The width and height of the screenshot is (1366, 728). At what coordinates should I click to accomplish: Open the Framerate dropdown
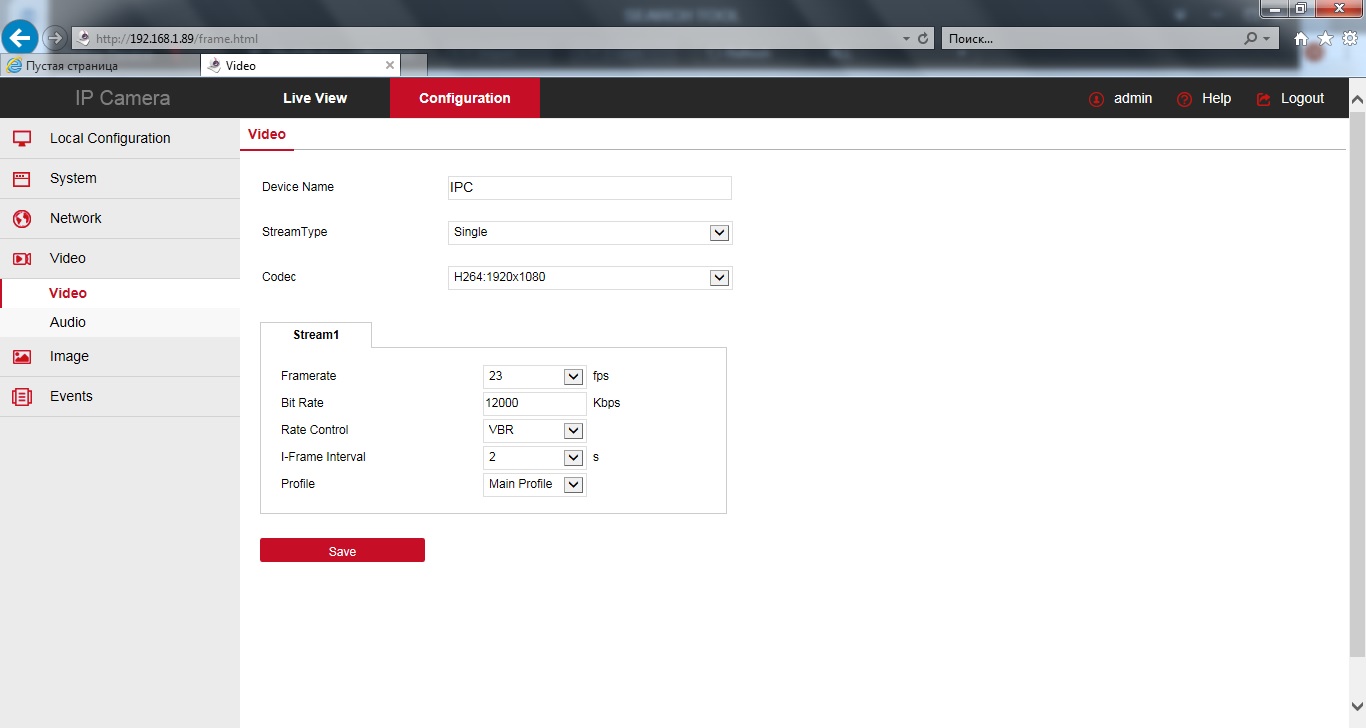pos(534,377)
